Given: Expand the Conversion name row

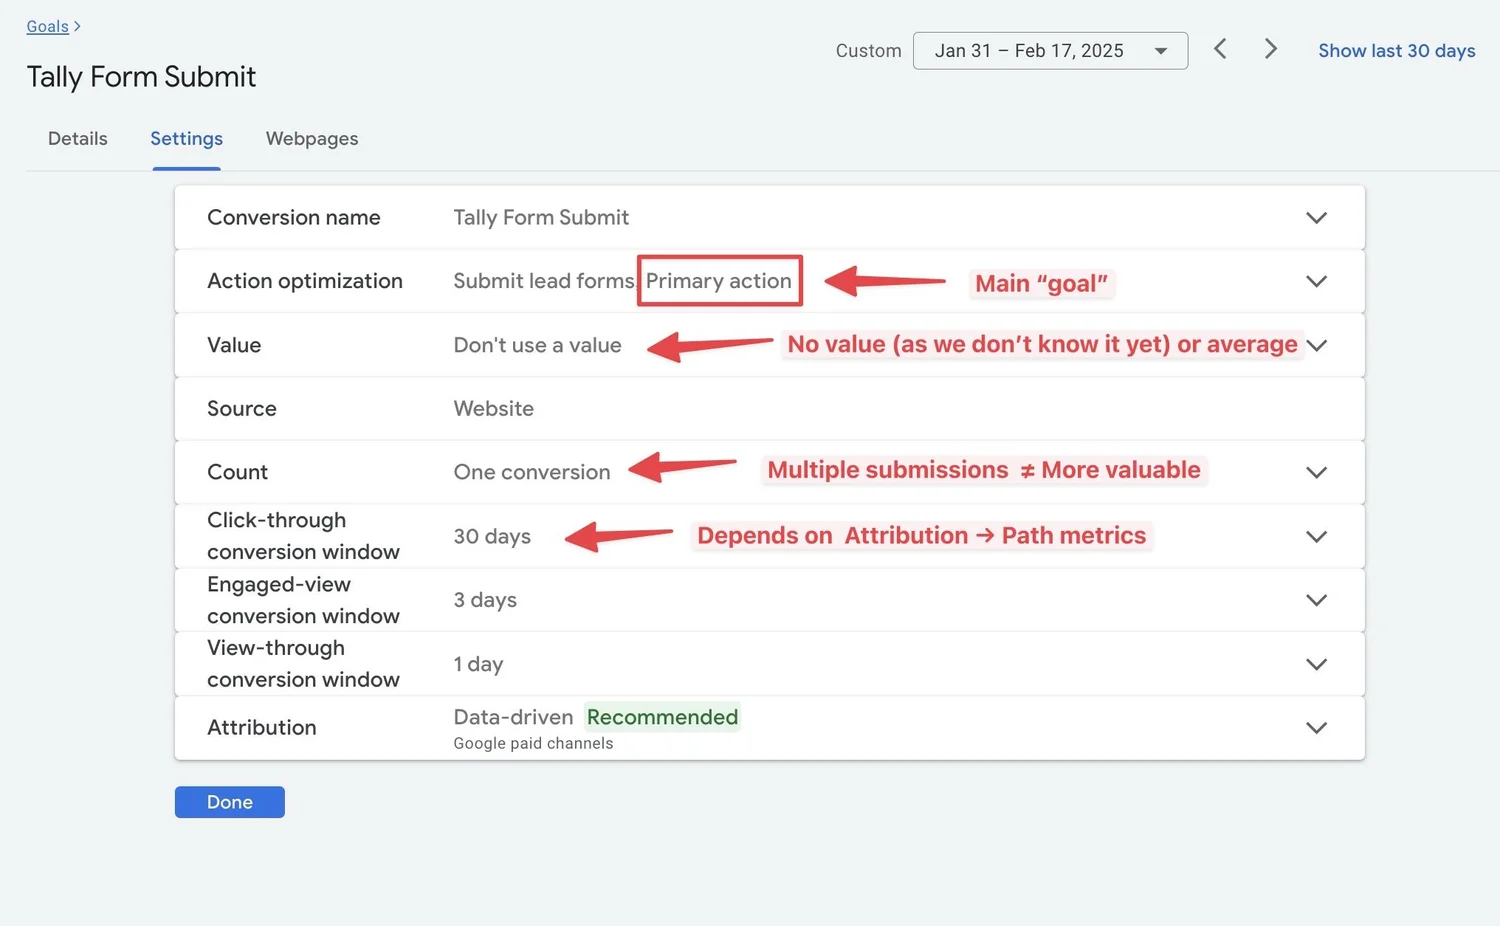Looking at the screenshot, I should 1316,217.
